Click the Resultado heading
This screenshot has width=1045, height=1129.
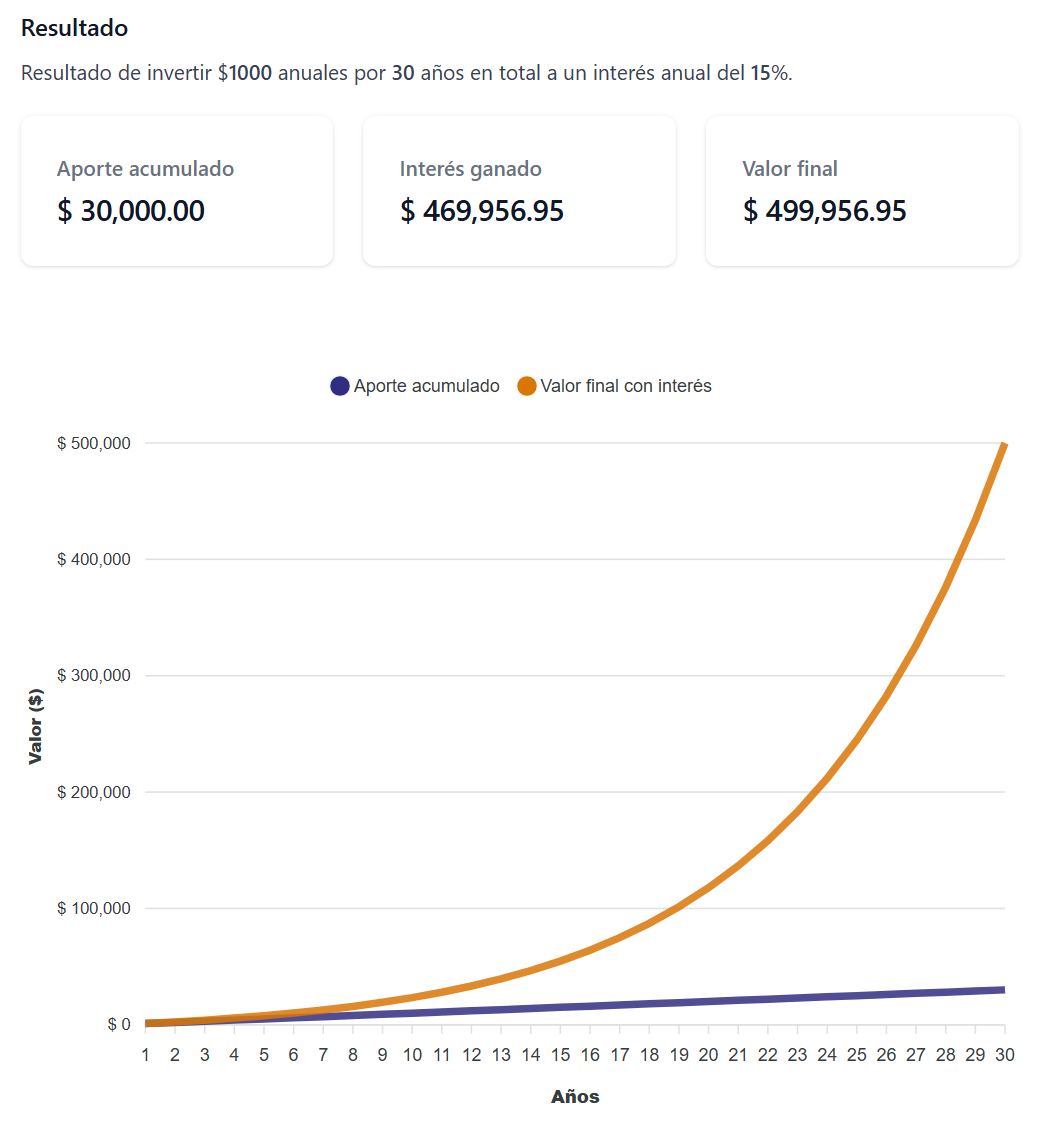[x=74, y=28]
